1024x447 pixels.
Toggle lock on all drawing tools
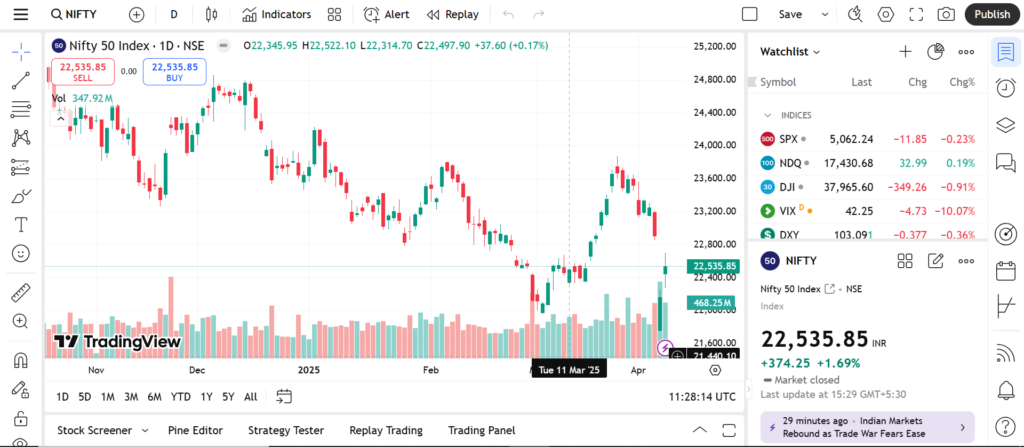tap(20, 417)
